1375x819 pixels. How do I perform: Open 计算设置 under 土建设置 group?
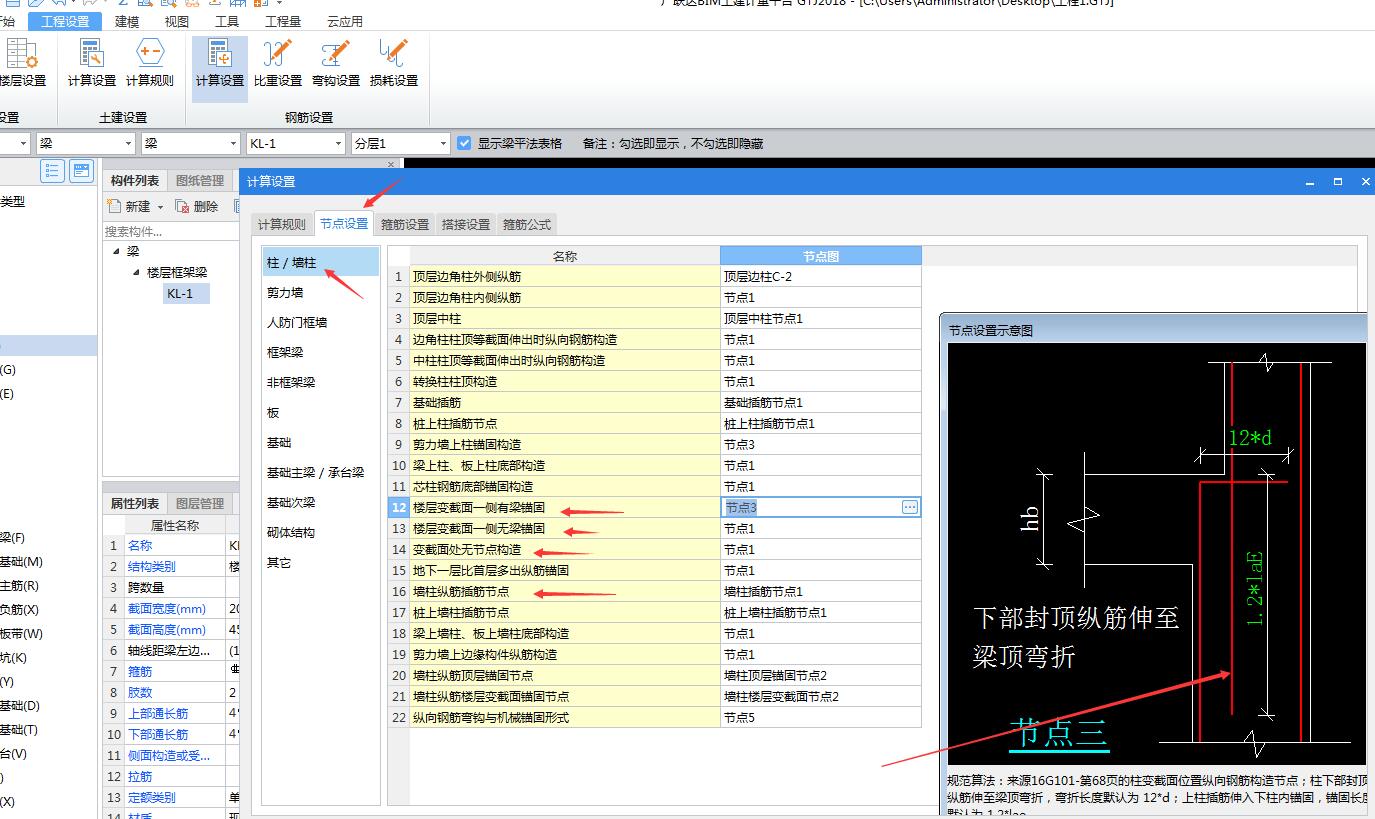click(x=92, y=65)
